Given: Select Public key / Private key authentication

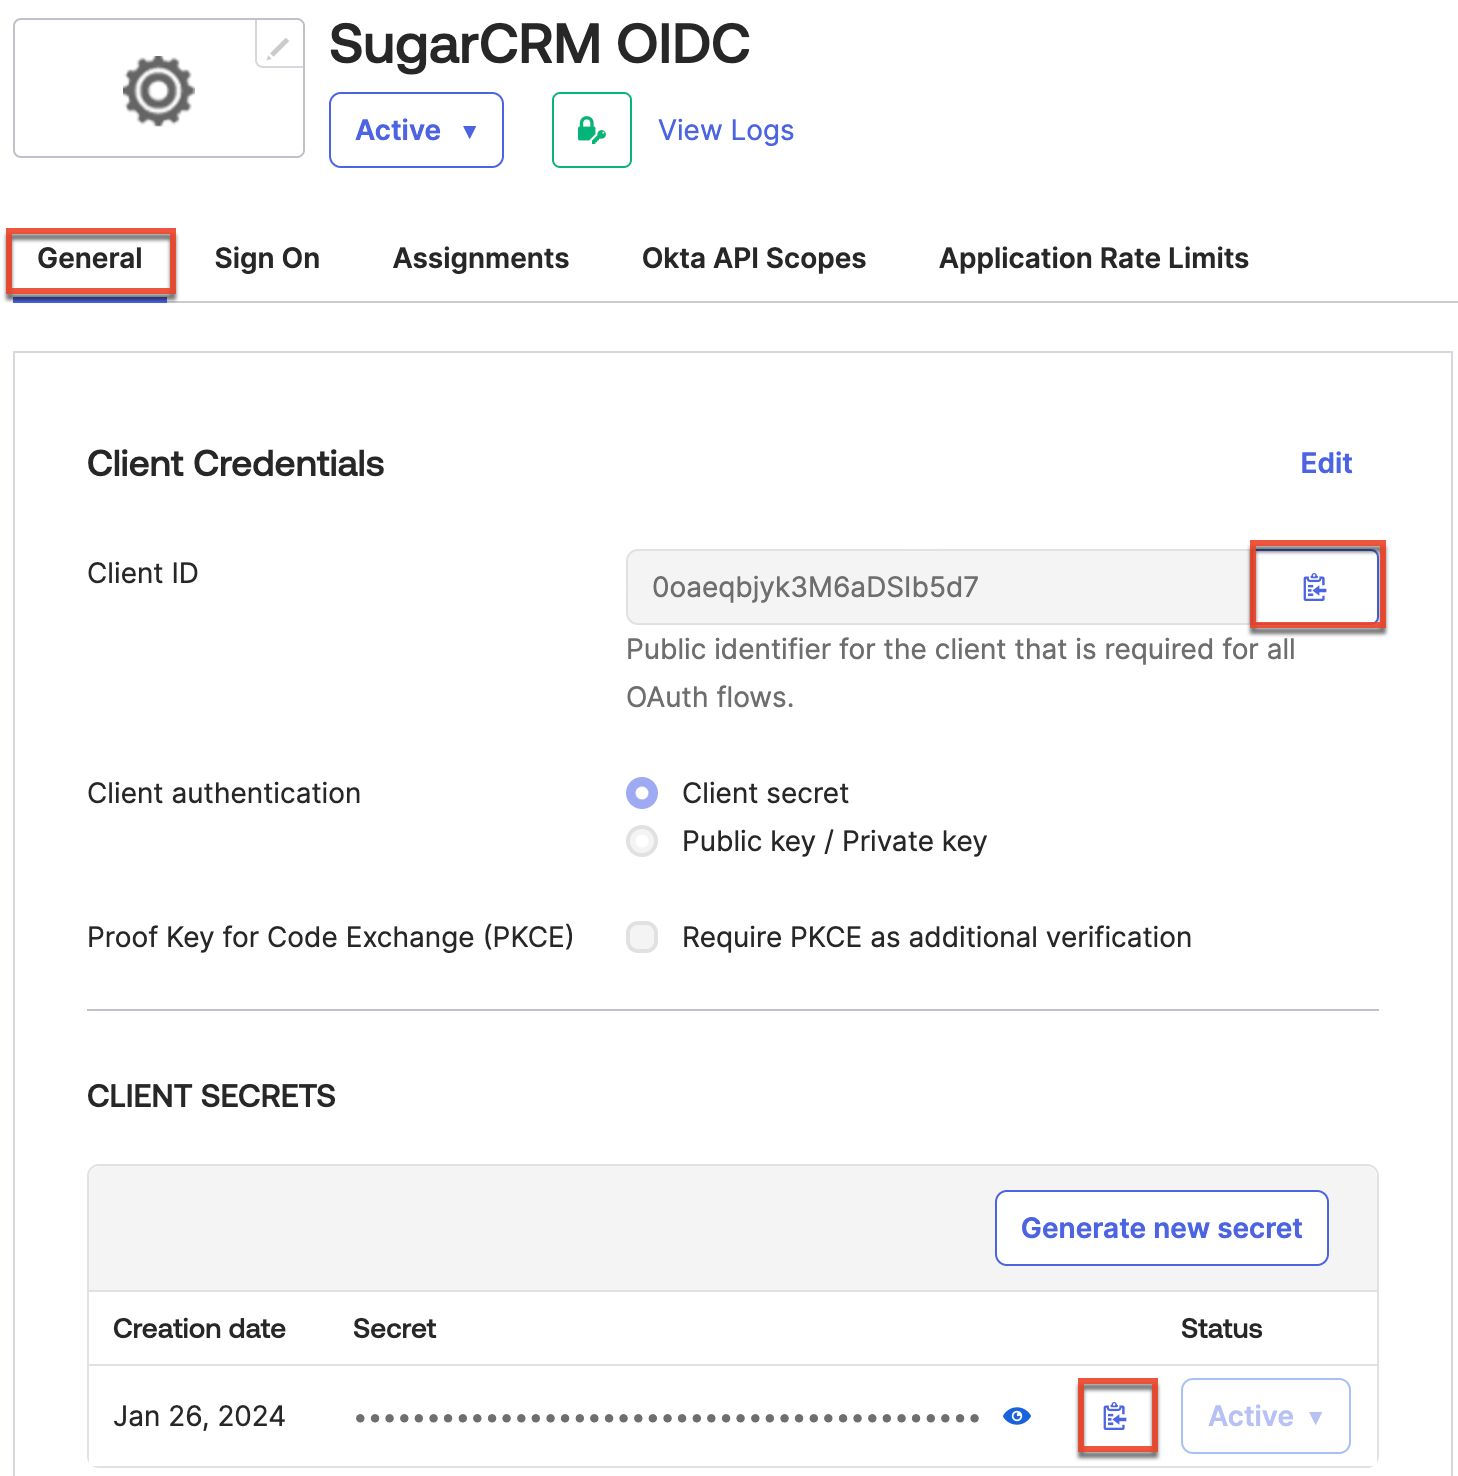Looking at the screenshot, I should click(642, 841).
